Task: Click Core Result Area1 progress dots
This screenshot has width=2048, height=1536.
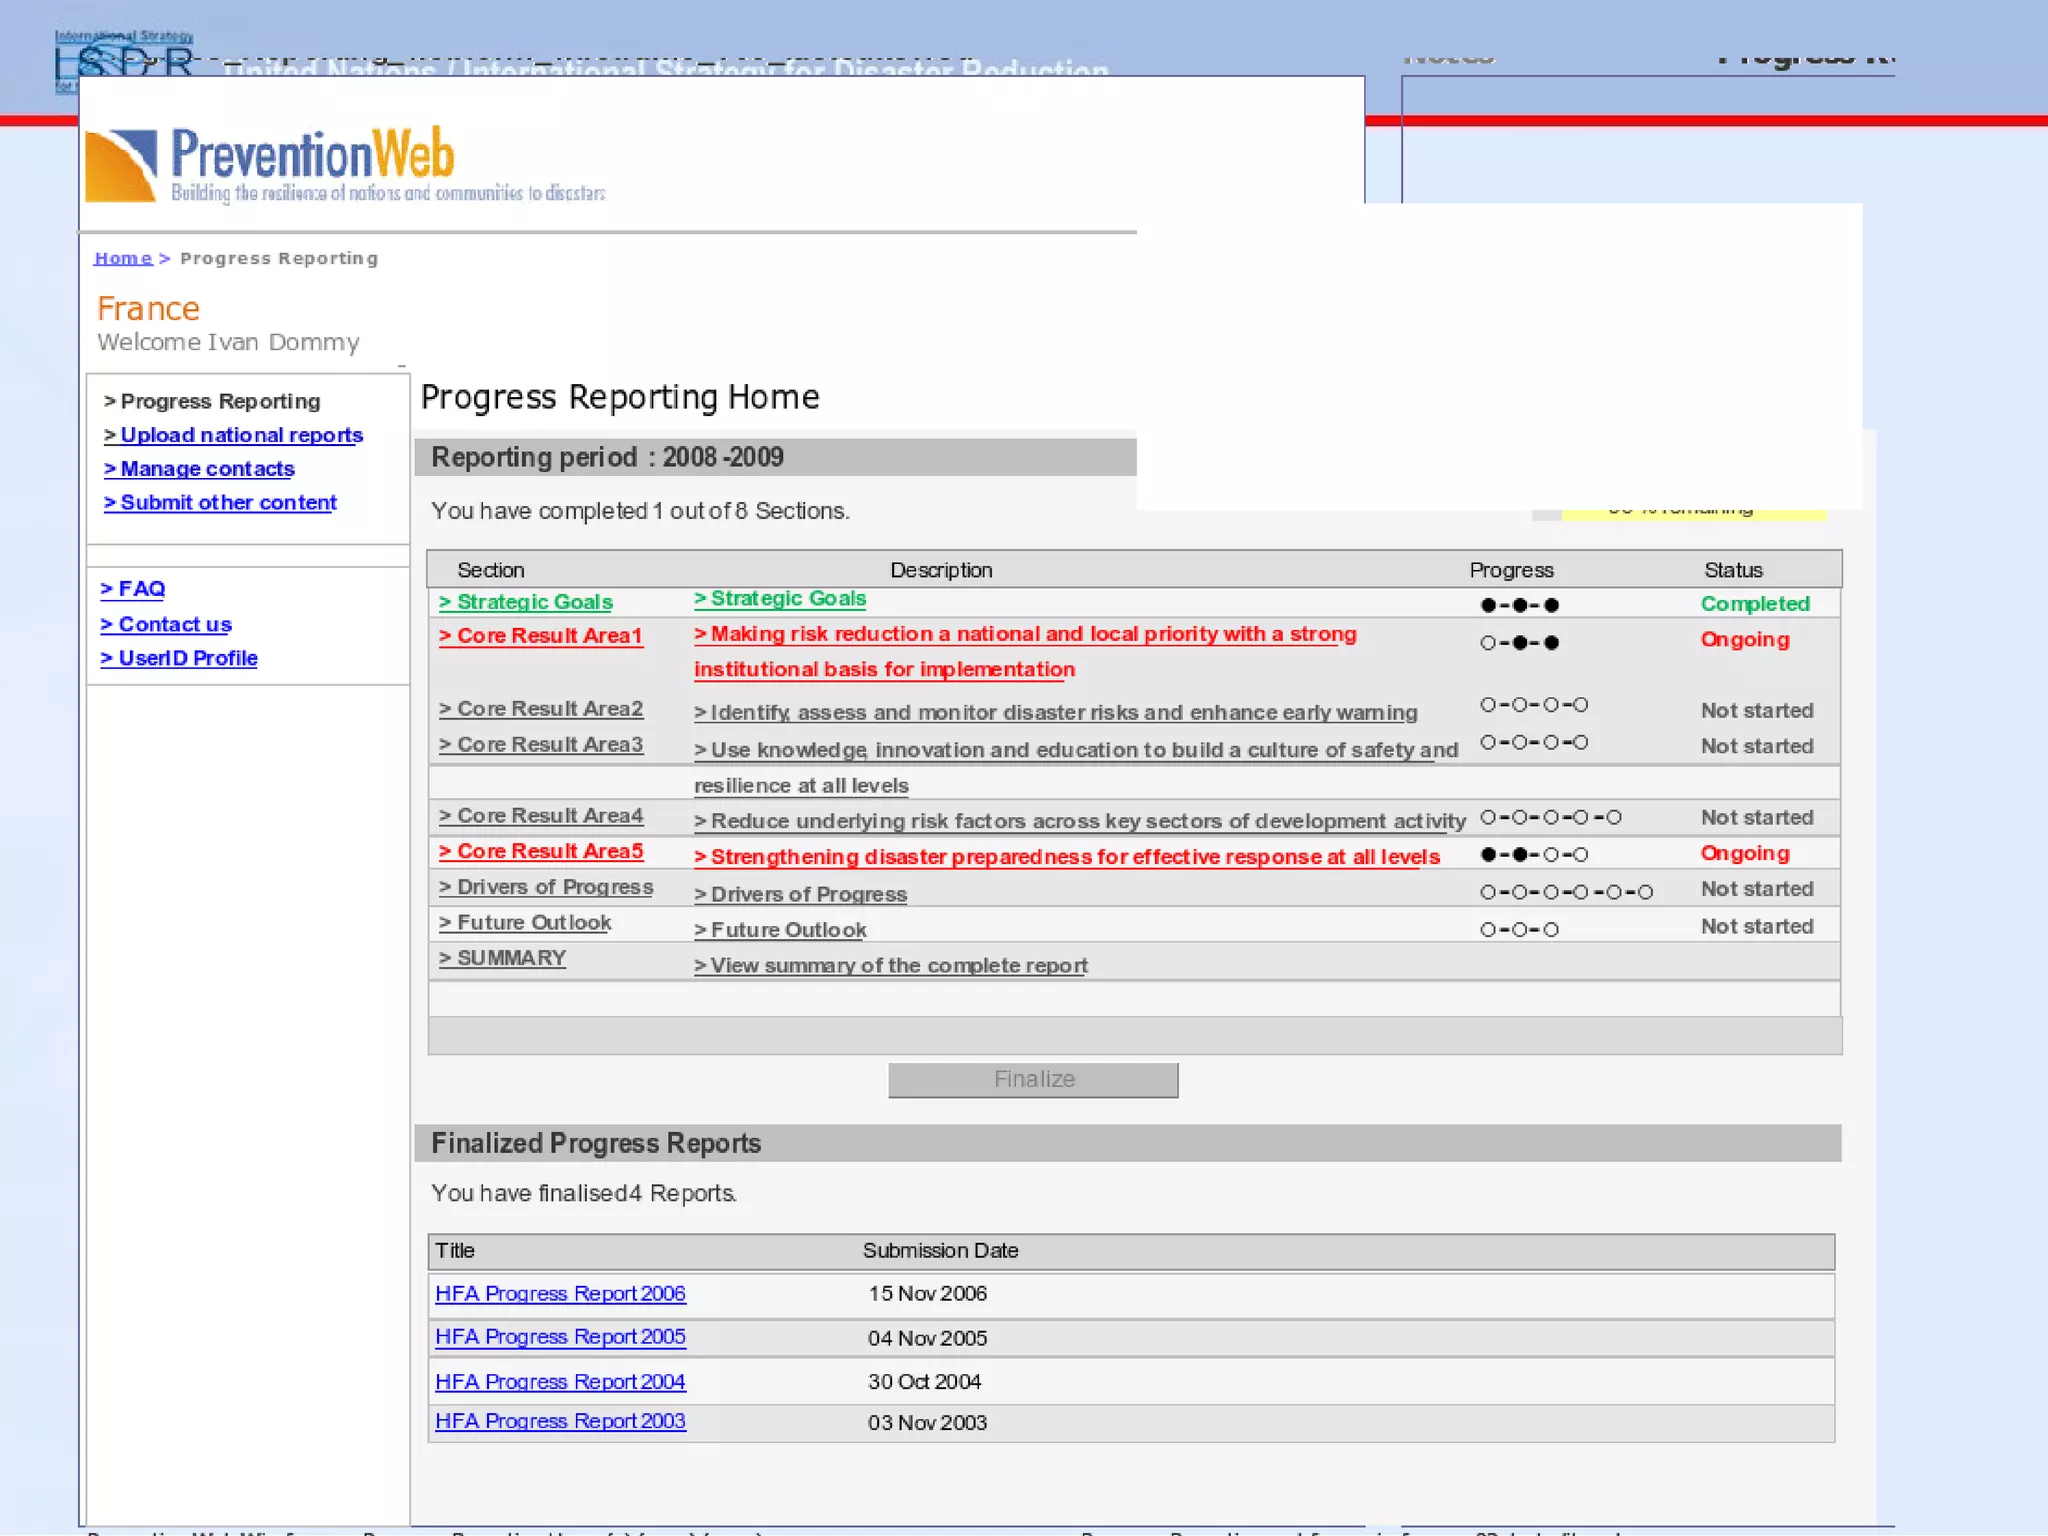Action: click(1519, 643)
